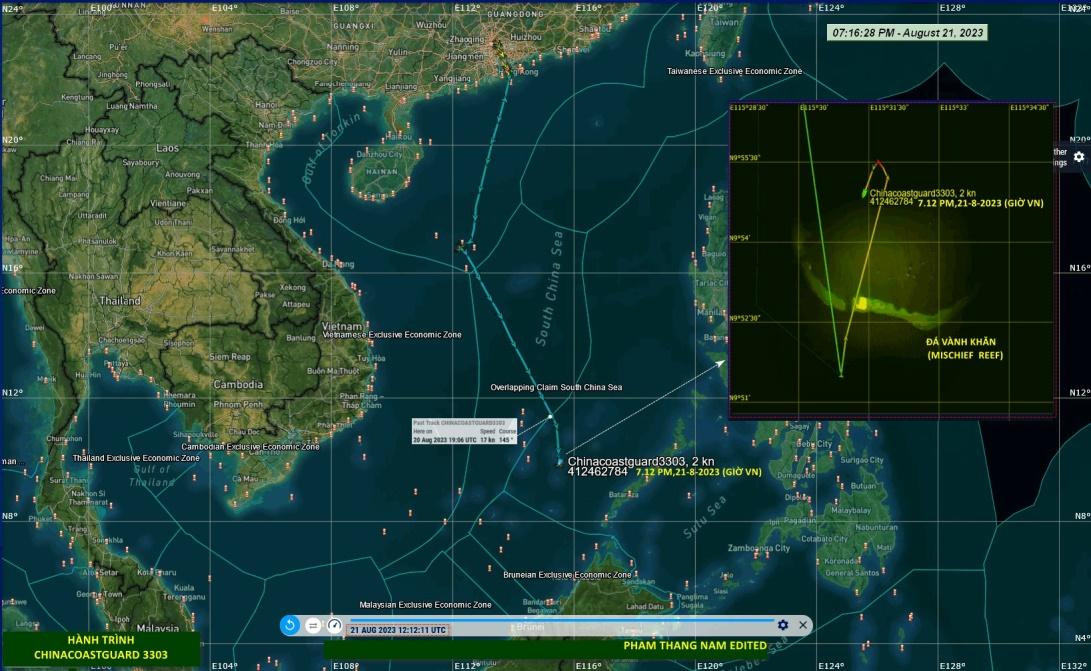The height and width of the screenshot is (671, 1091).
Task: Click the Taiwanese Exclusive Economic Zone label
Action: point(734,71)
